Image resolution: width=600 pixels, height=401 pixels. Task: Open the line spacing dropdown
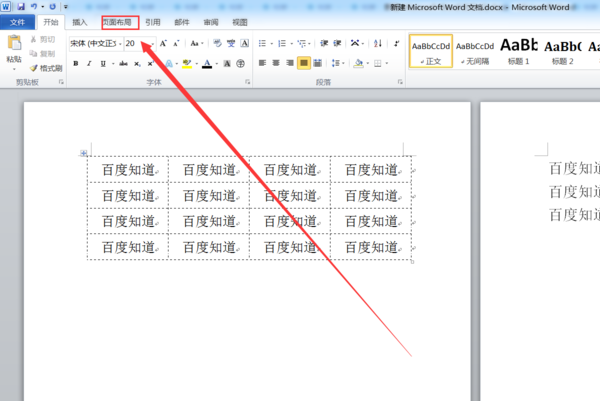tap(338, 63)
